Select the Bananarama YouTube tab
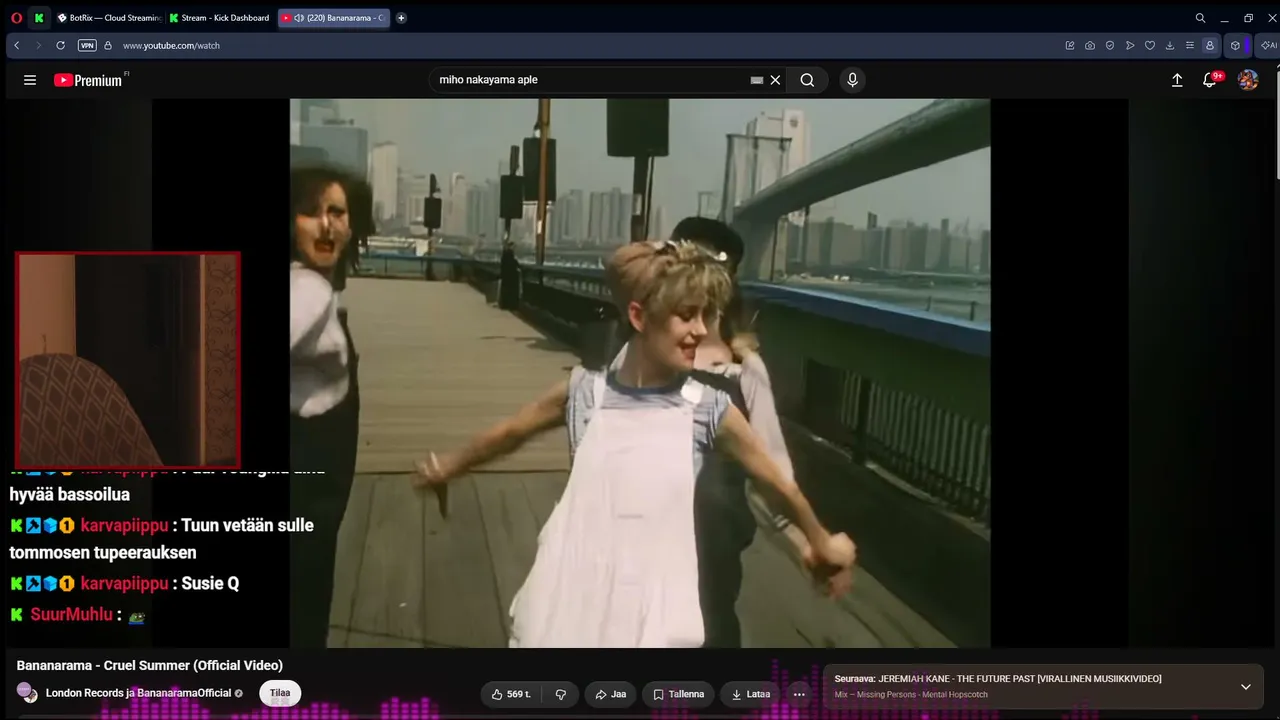1280x720 pixels. [334, 18]
